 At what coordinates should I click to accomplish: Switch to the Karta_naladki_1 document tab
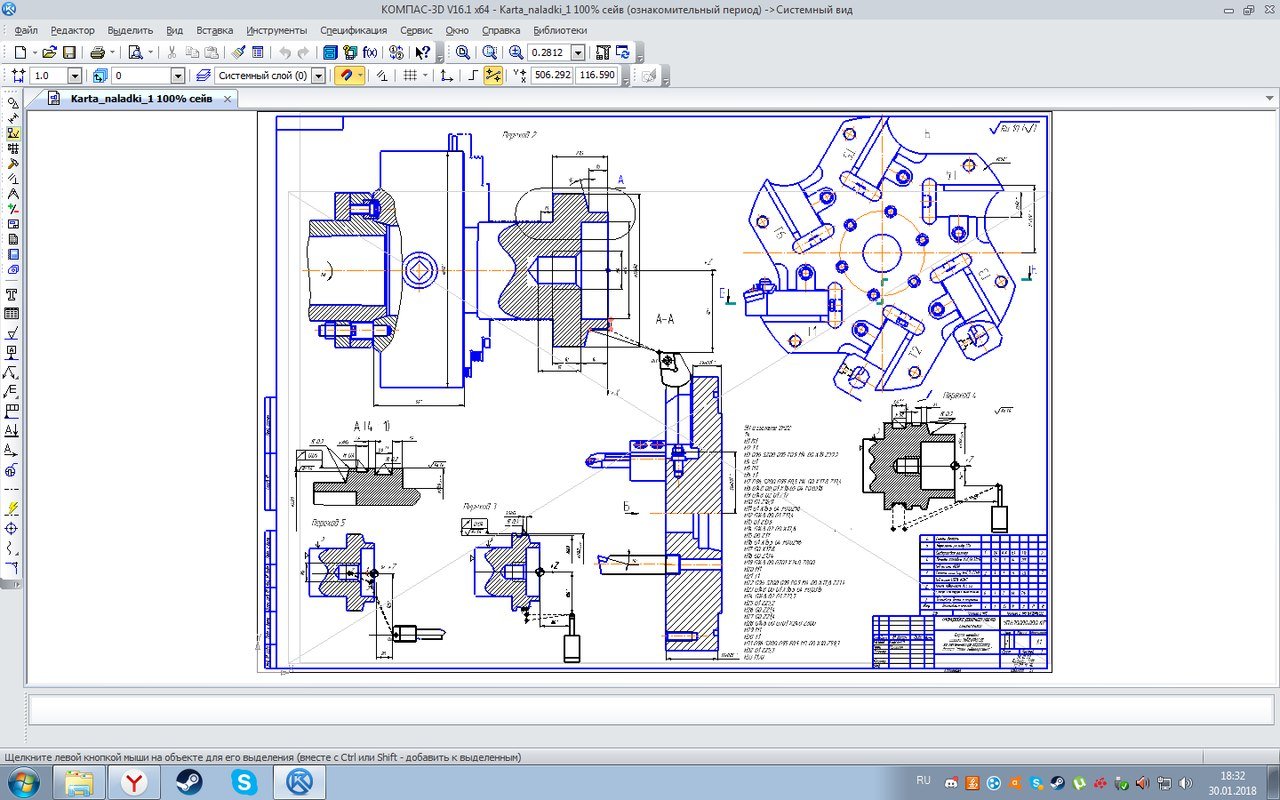pos(139,98)
